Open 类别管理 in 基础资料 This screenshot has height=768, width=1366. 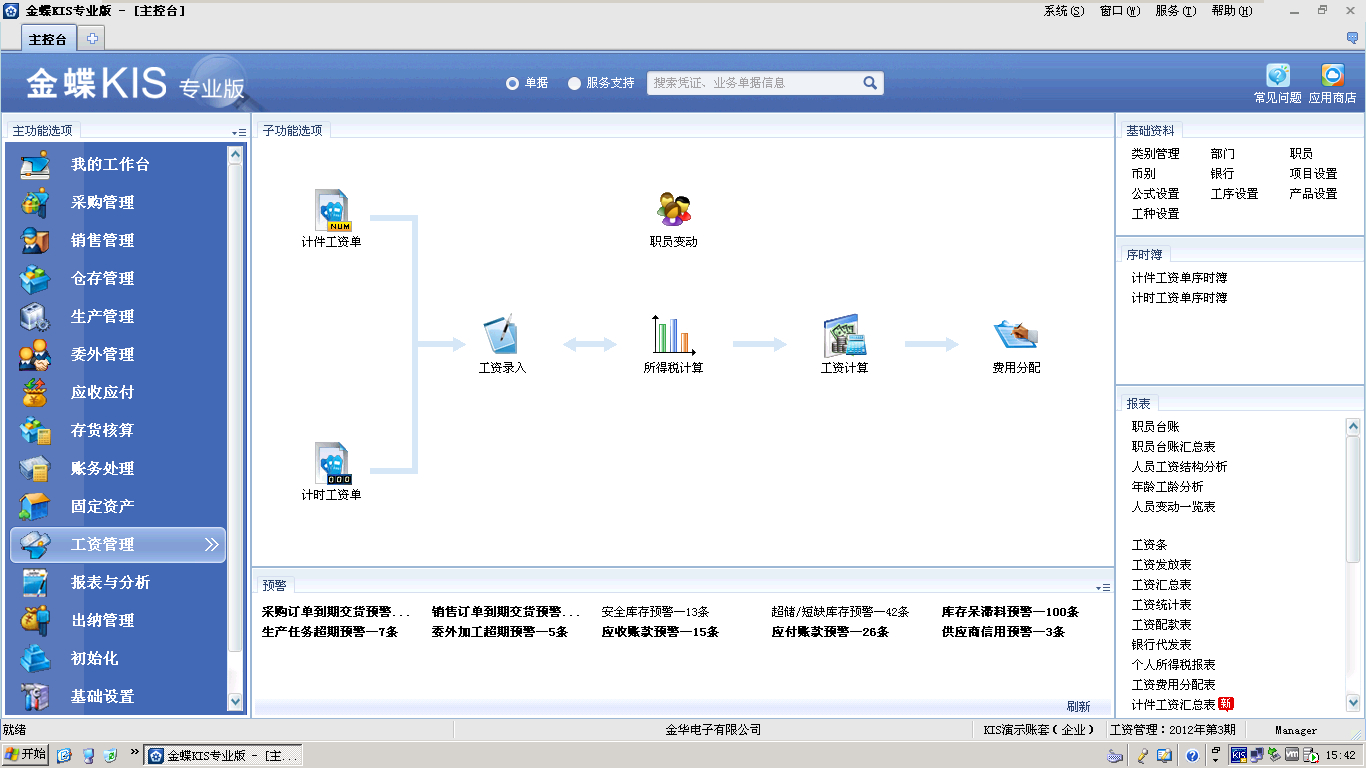click(x=1155, y=154)
